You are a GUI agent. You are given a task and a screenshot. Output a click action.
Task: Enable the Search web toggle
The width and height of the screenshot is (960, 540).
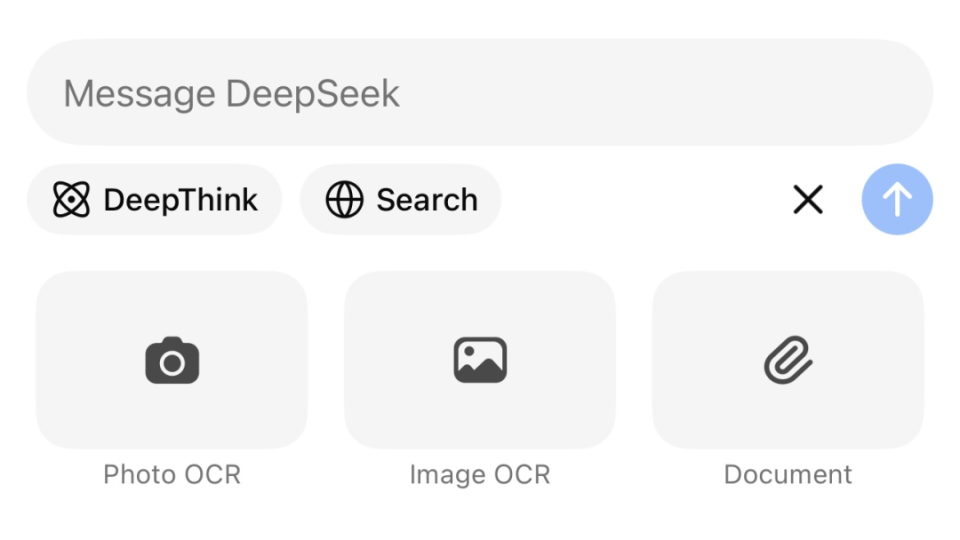pos(400,199)
